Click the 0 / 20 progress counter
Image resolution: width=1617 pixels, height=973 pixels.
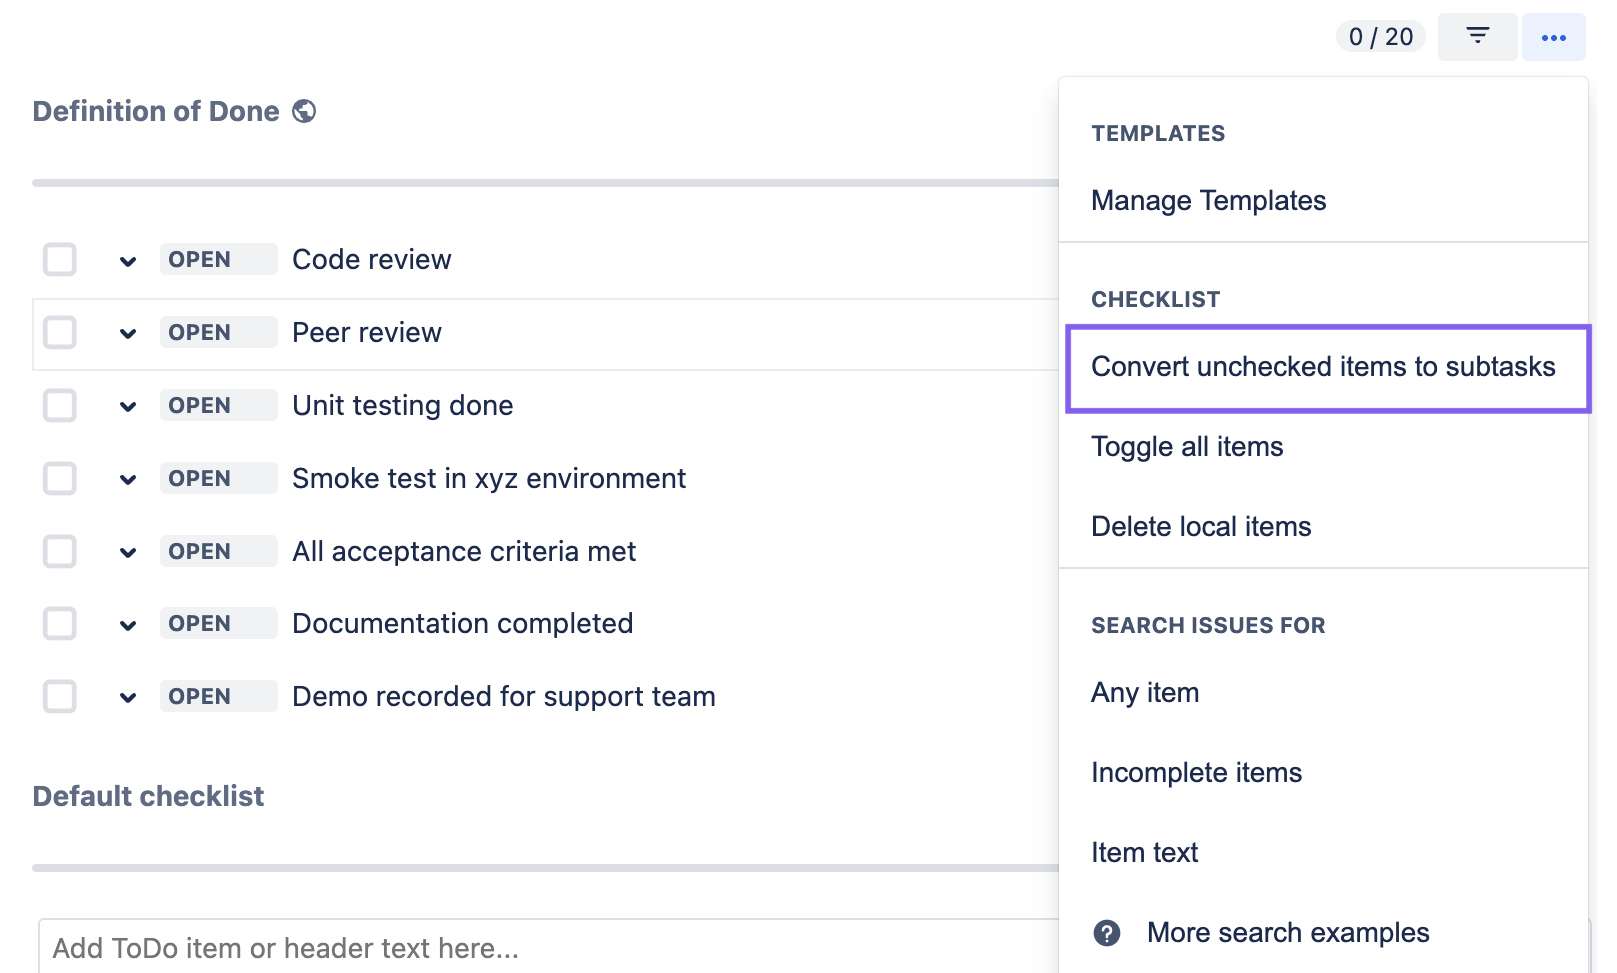click(x=1380, y=36)
